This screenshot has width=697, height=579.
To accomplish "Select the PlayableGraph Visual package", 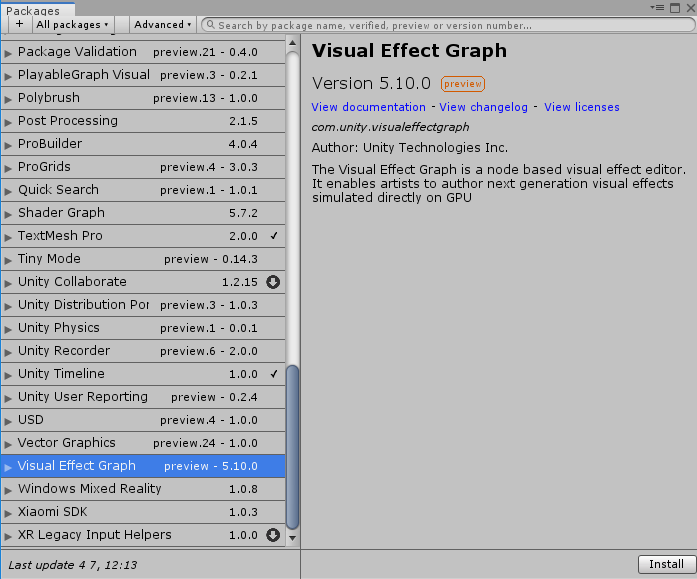I will coord(143,75).
